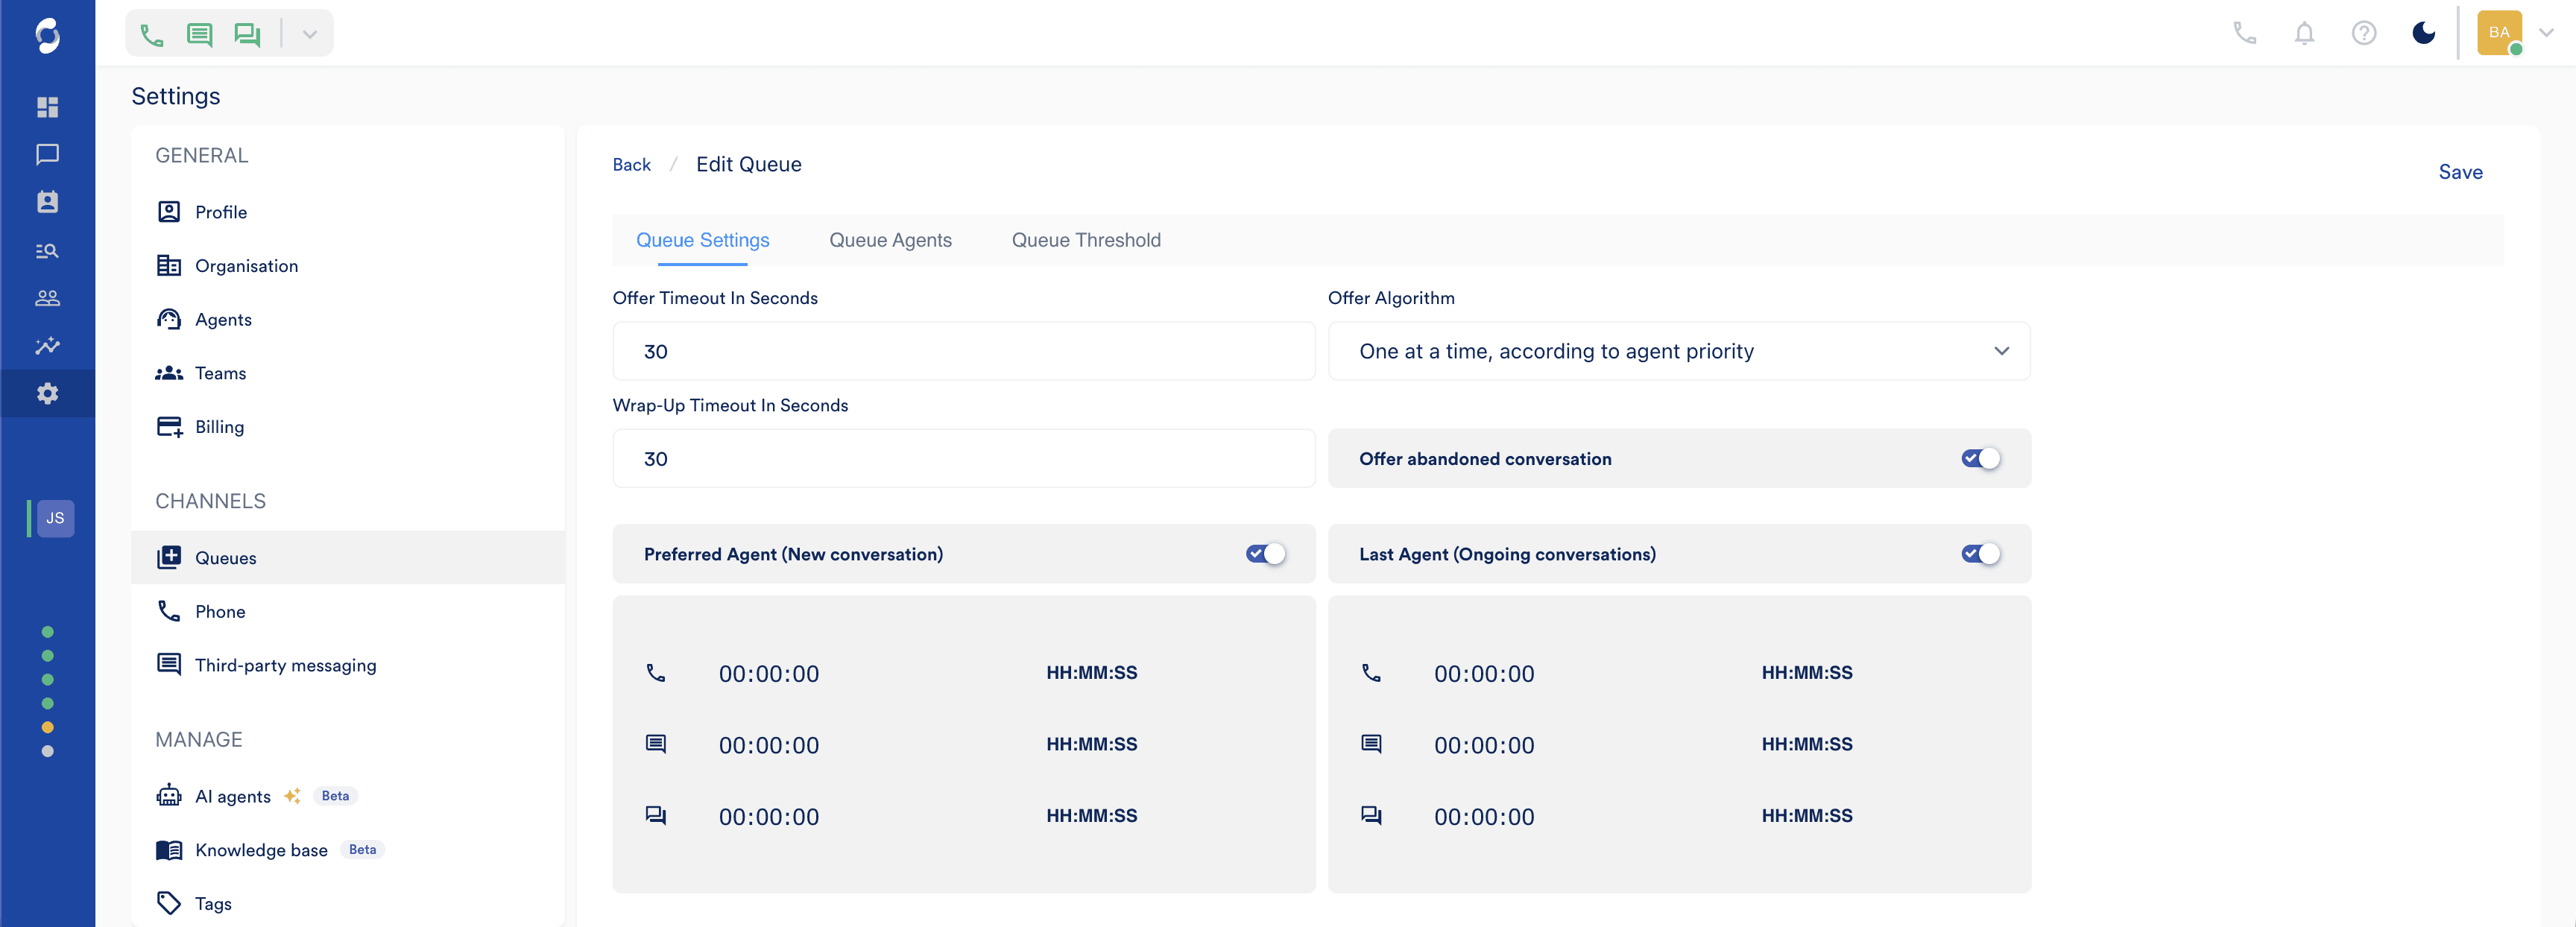The width and height of the screenshot is (2576, 927).
Task: Click the app logo at top left
Action: (x=47, y=35)
